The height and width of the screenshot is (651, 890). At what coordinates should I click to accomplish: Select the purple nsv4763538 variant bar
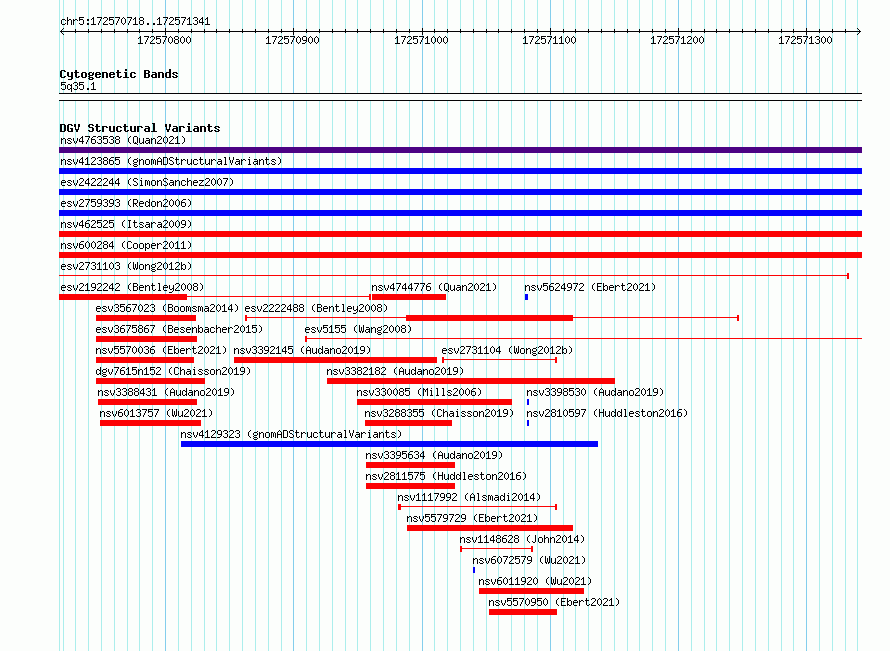click(x=460, y=150)
